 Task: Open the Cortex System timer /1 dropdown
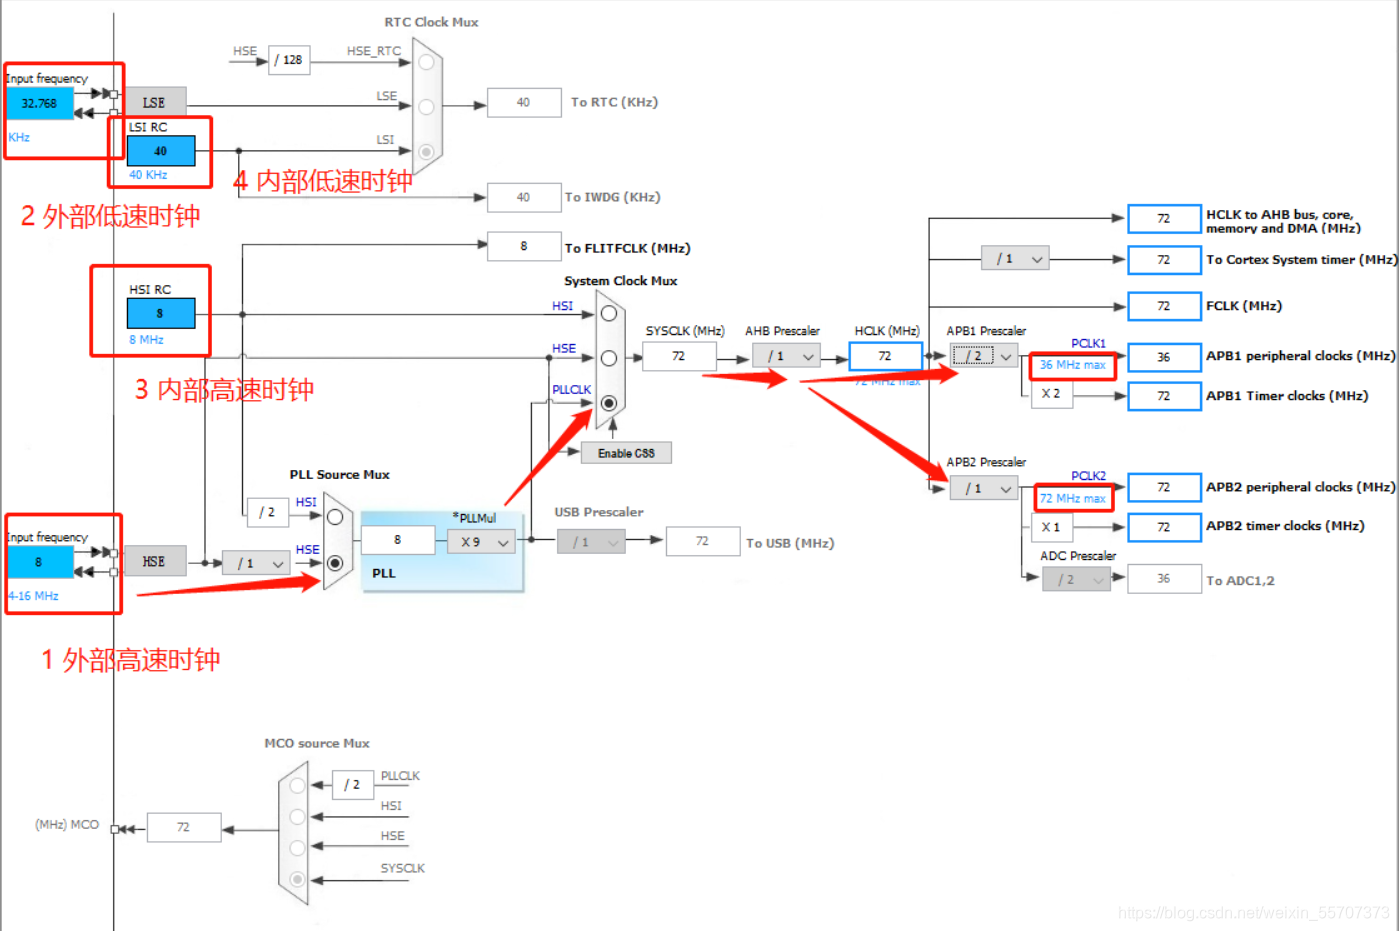(x=1015, y=259)
